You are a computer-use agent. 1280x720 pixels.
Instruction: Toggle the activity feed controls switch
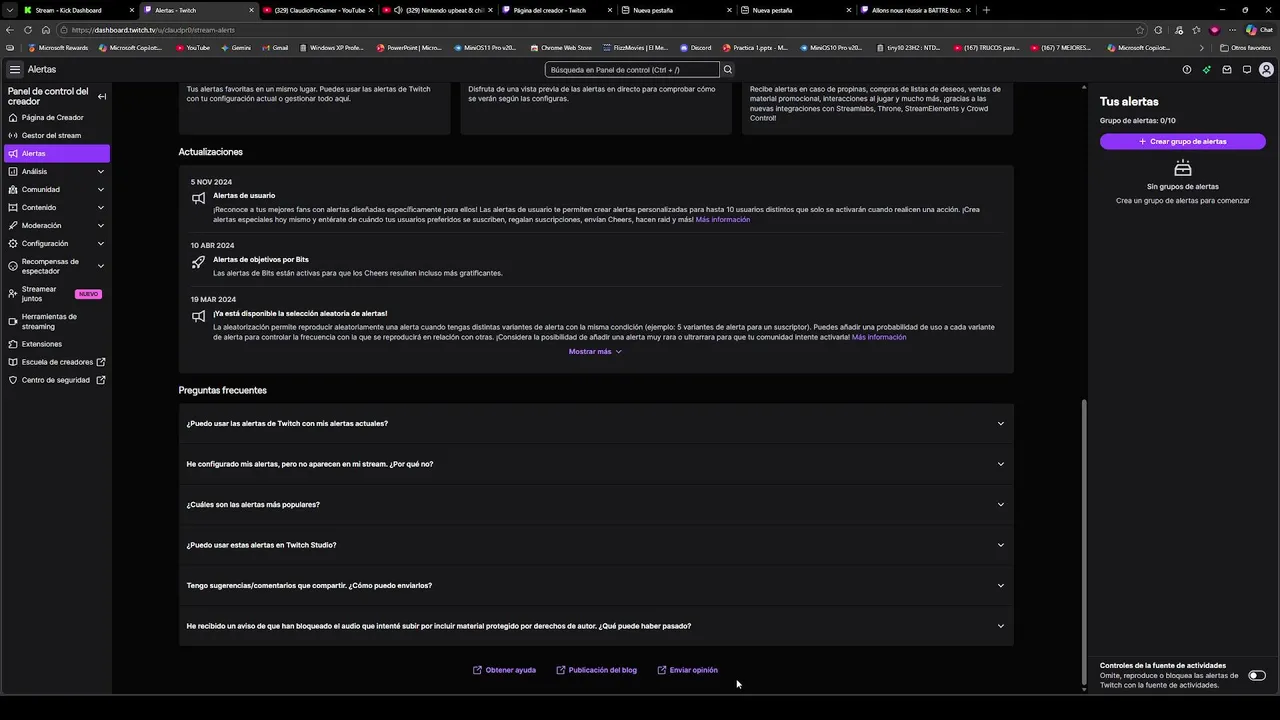point(1257,675)
